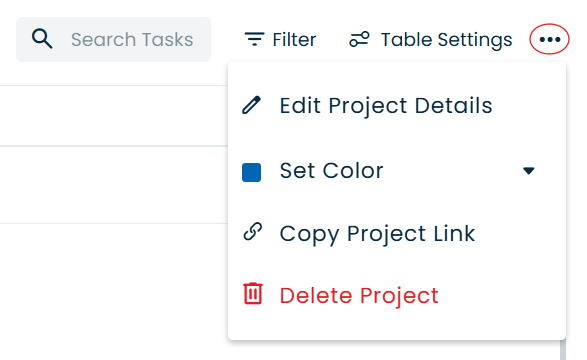Click the blue project color square
The image size is (587, 360).
(252, 172)
